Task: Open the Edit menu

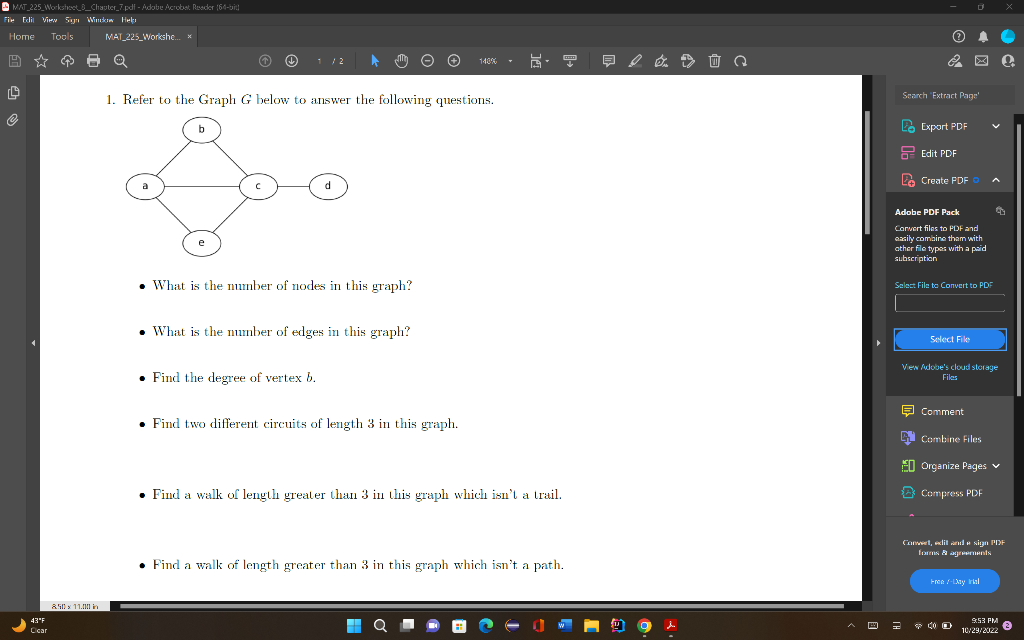Action: click(x=28, y=20)
